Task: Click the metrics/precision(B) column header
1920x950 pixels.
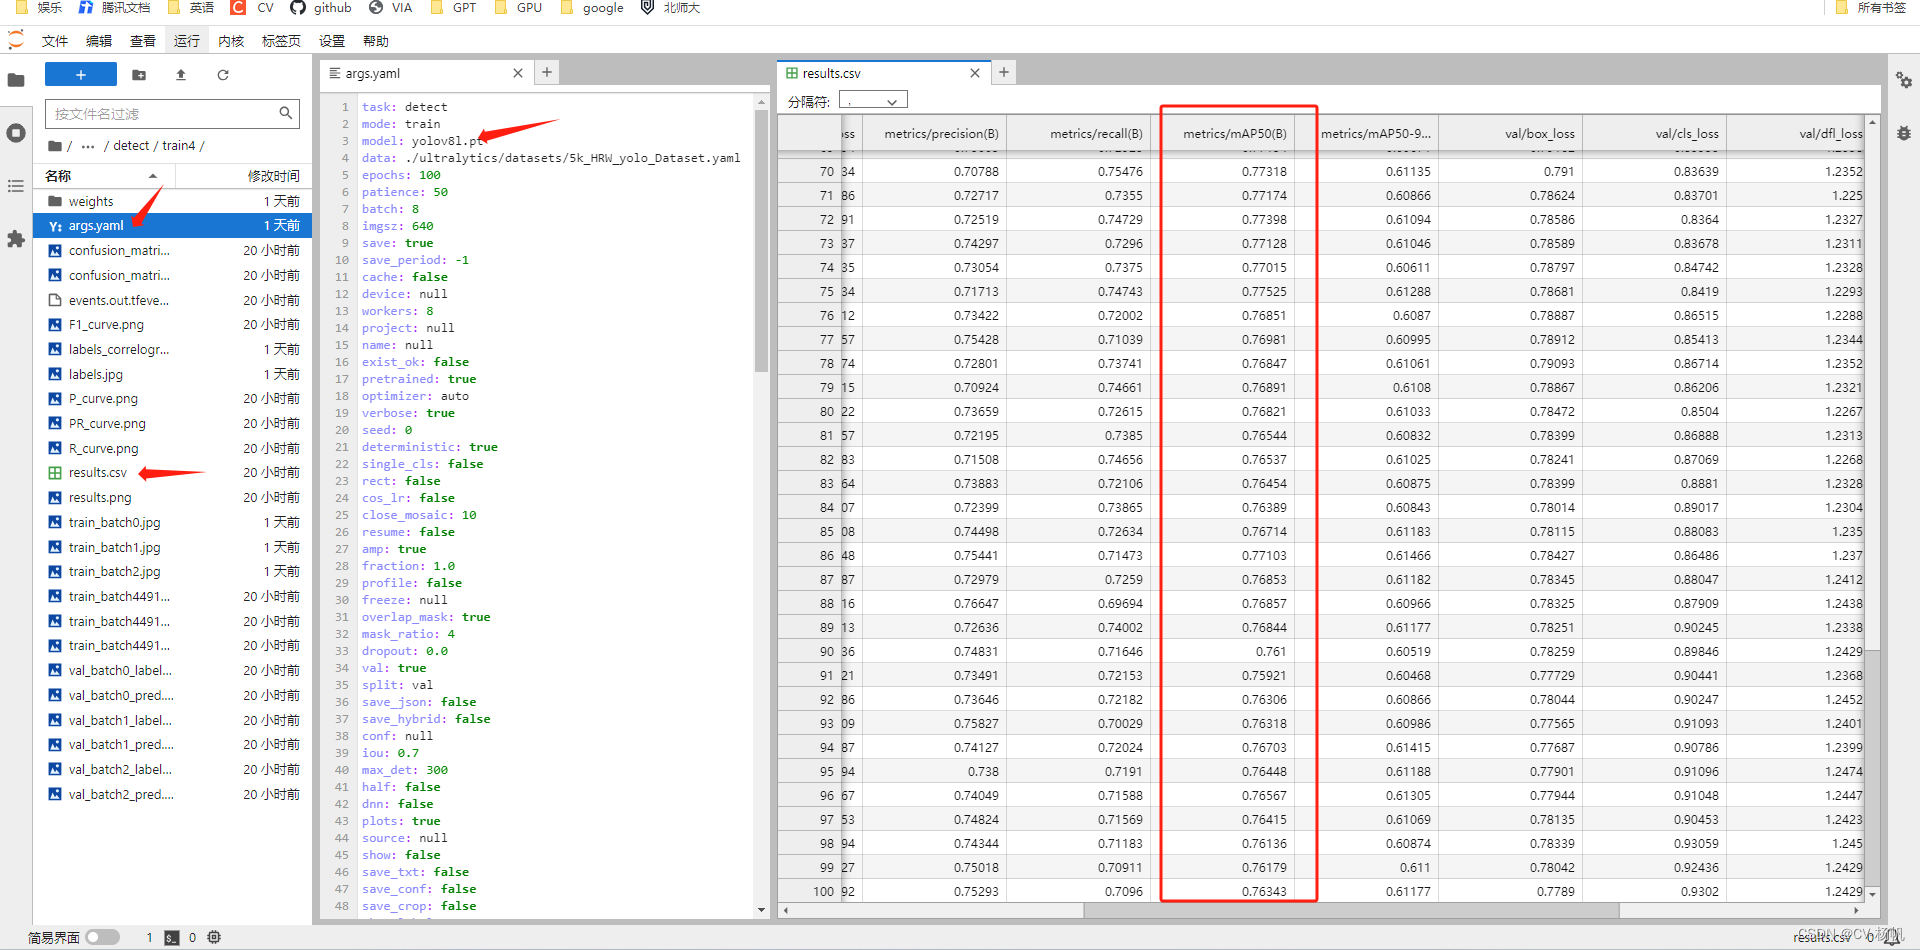Action: pyautogui.click(x=934, y=133)
